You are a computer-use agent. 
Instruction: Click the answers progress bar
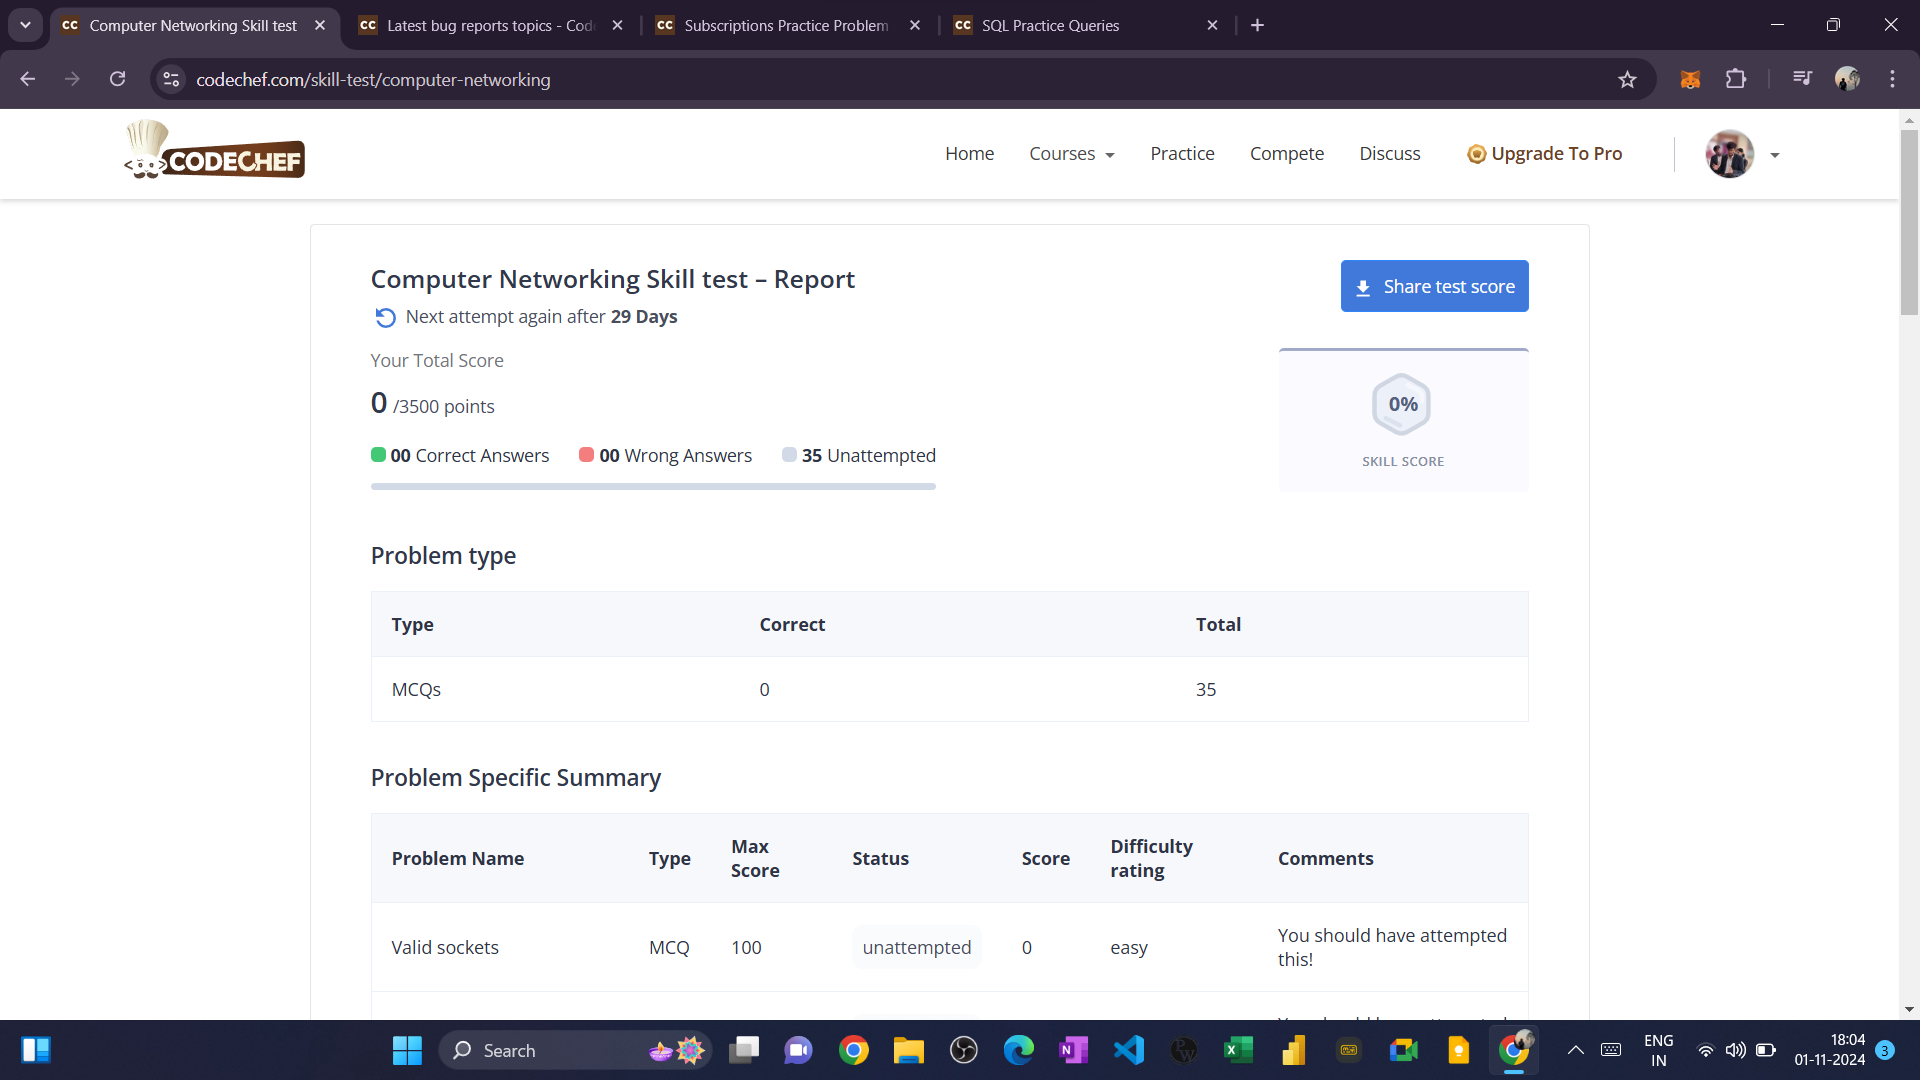[x=653, y=487]
